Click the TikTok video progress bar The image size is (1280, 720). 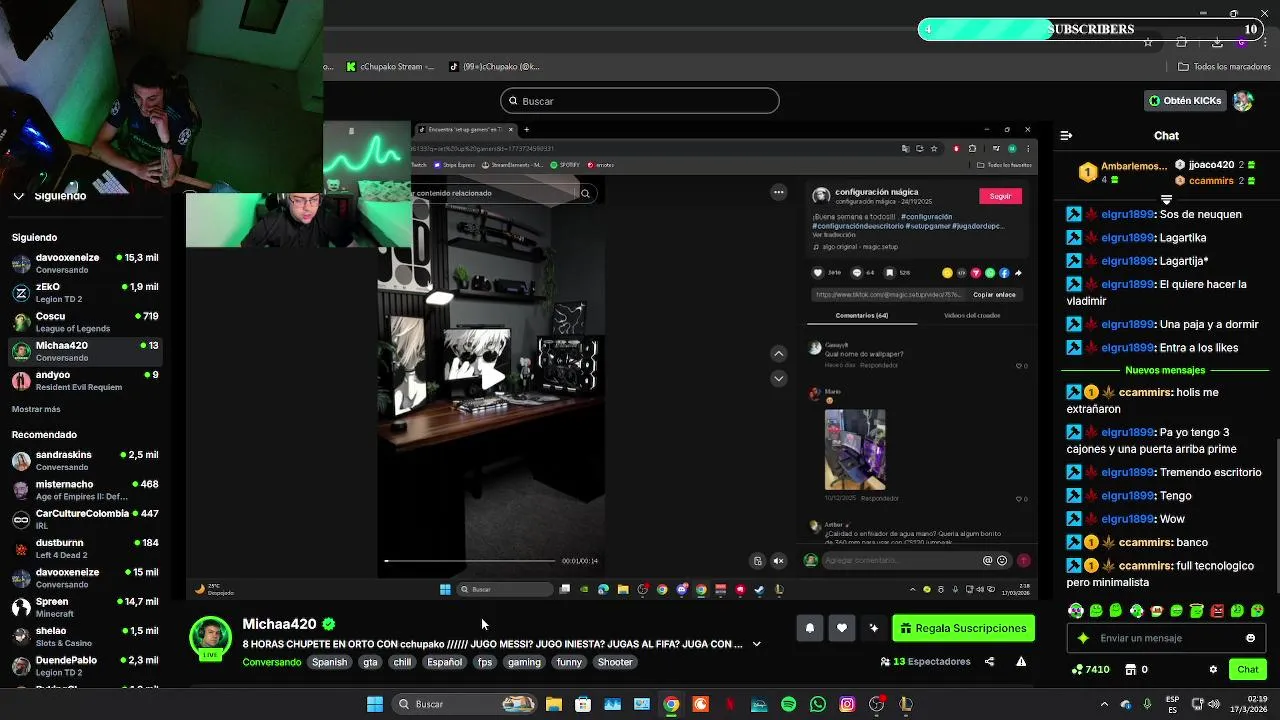click(469, 561)
